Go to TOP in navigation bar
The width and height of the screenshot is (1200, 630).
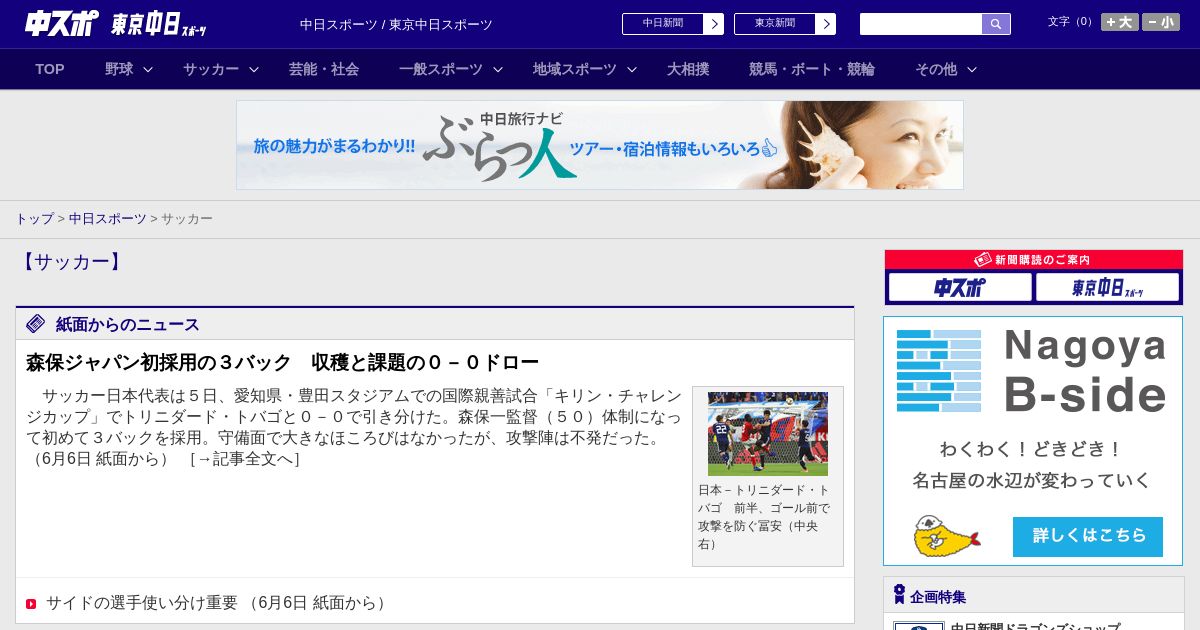click(x=50, y=69)
